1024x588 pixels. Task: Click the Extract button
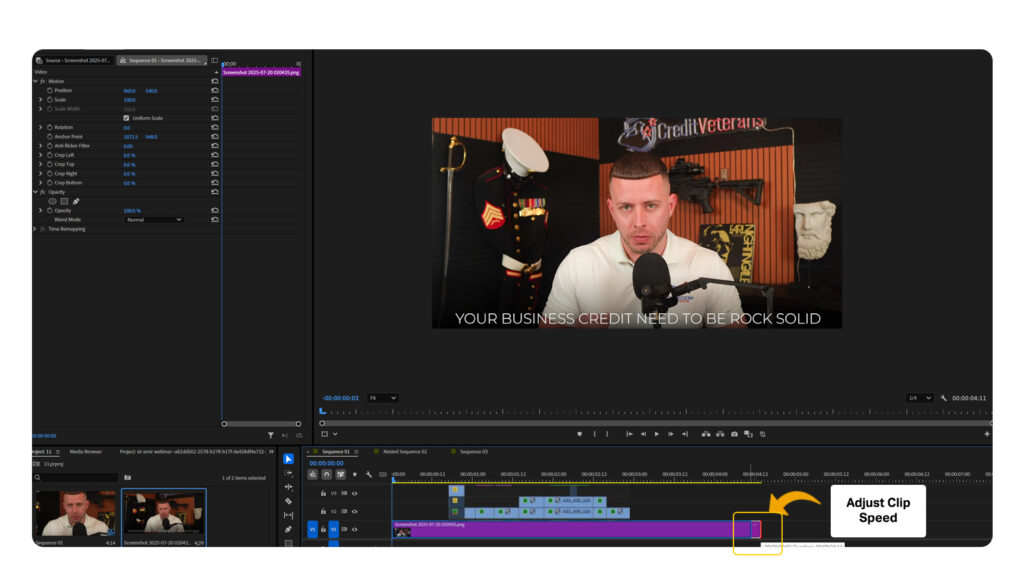[720, 434]
